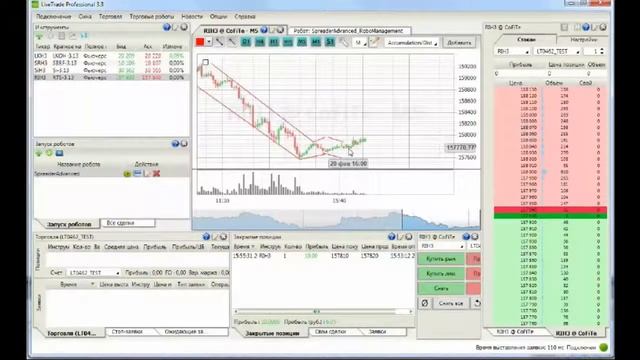Click the Купить рын button
The image size is (640, 360).
[x=441, y=259]
